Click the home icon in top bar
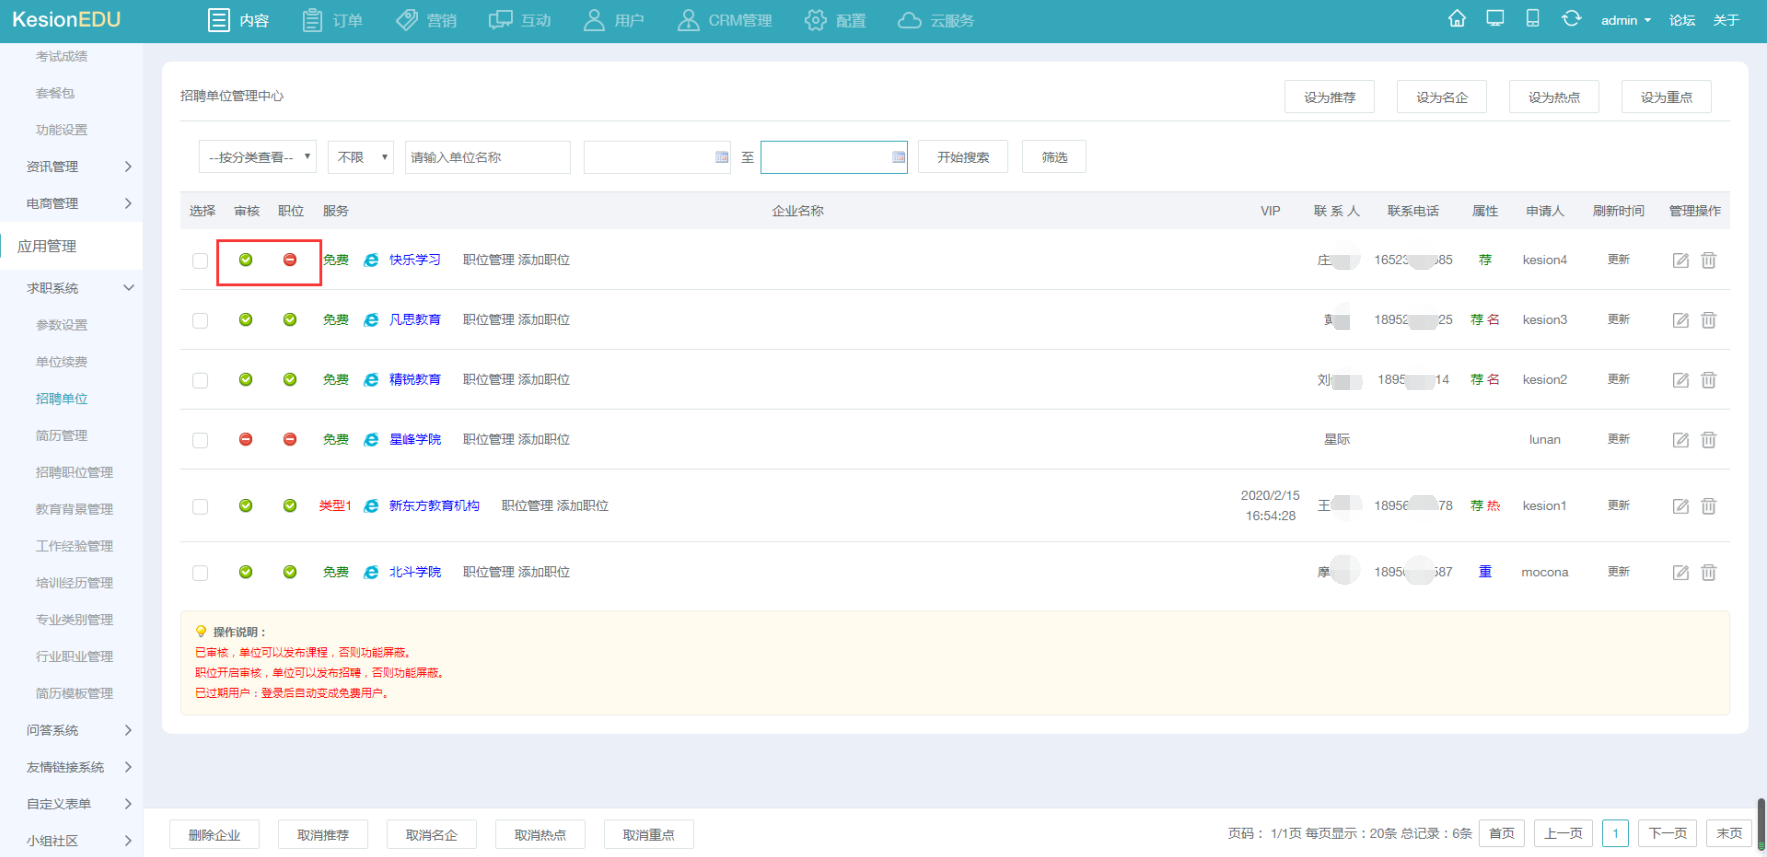 (1457, 19)
